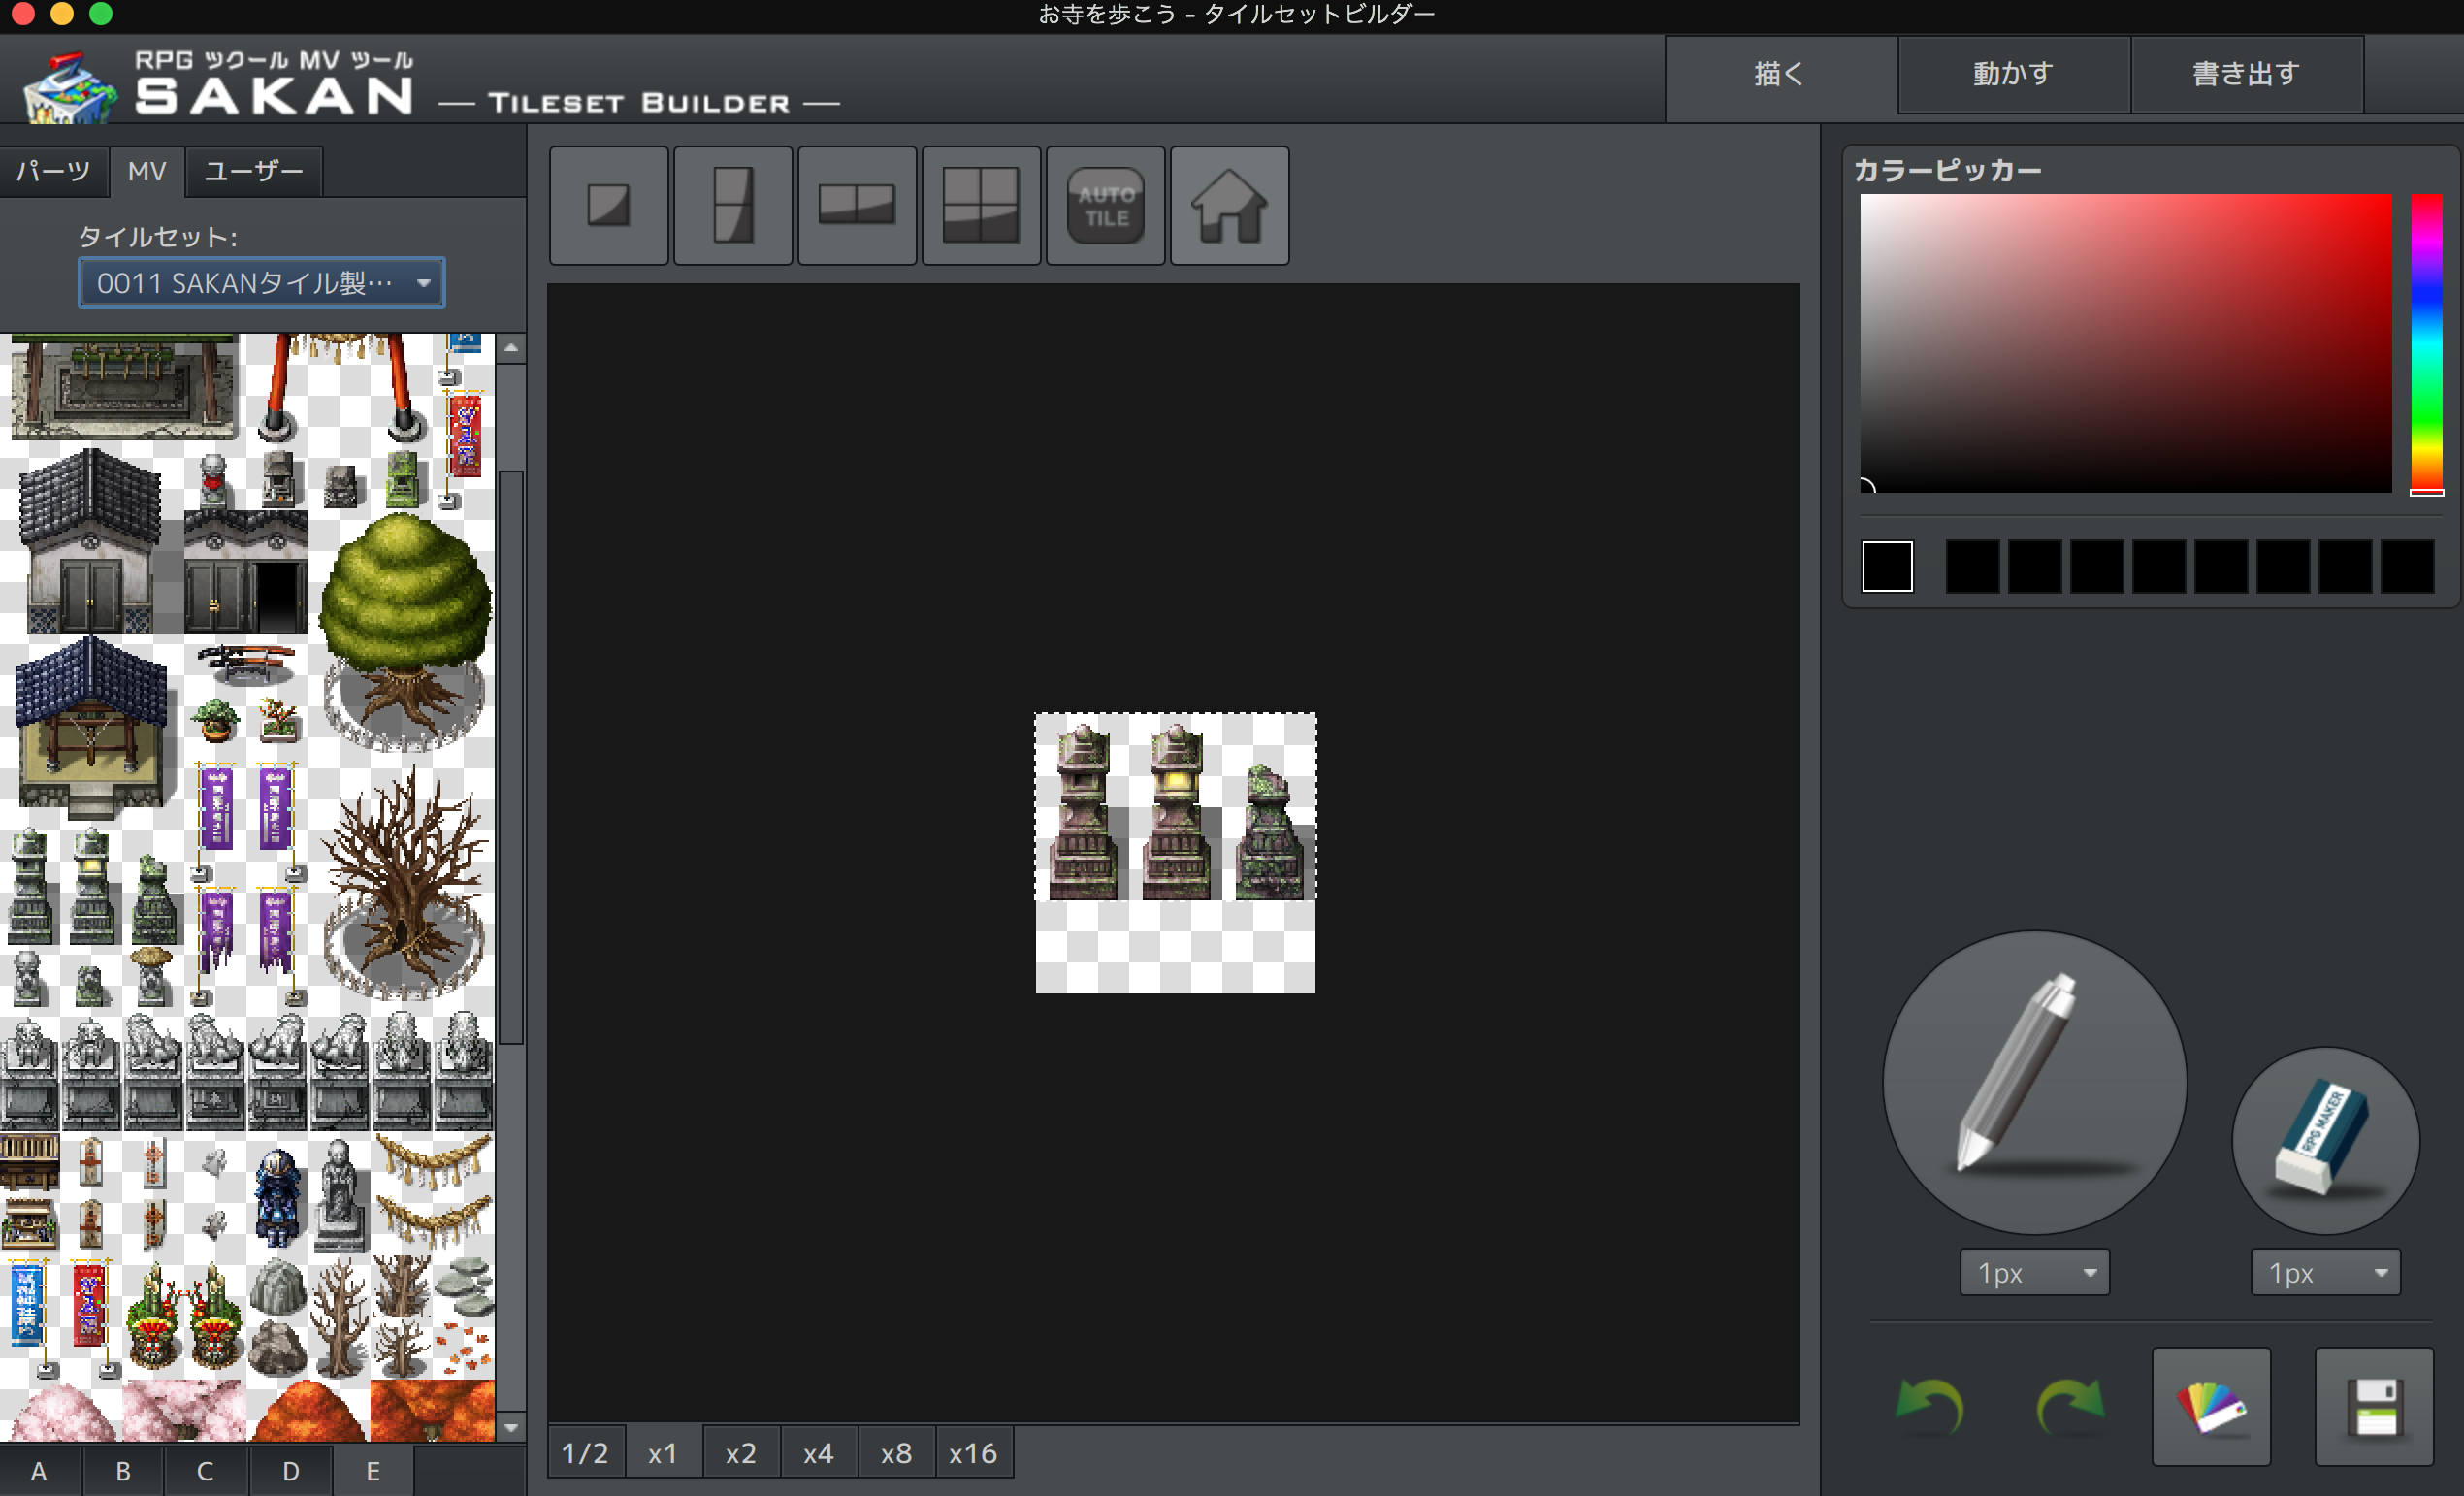Choose the AUTO TILE mode button
The image size is (2464, 1496).
[1105, 206]
